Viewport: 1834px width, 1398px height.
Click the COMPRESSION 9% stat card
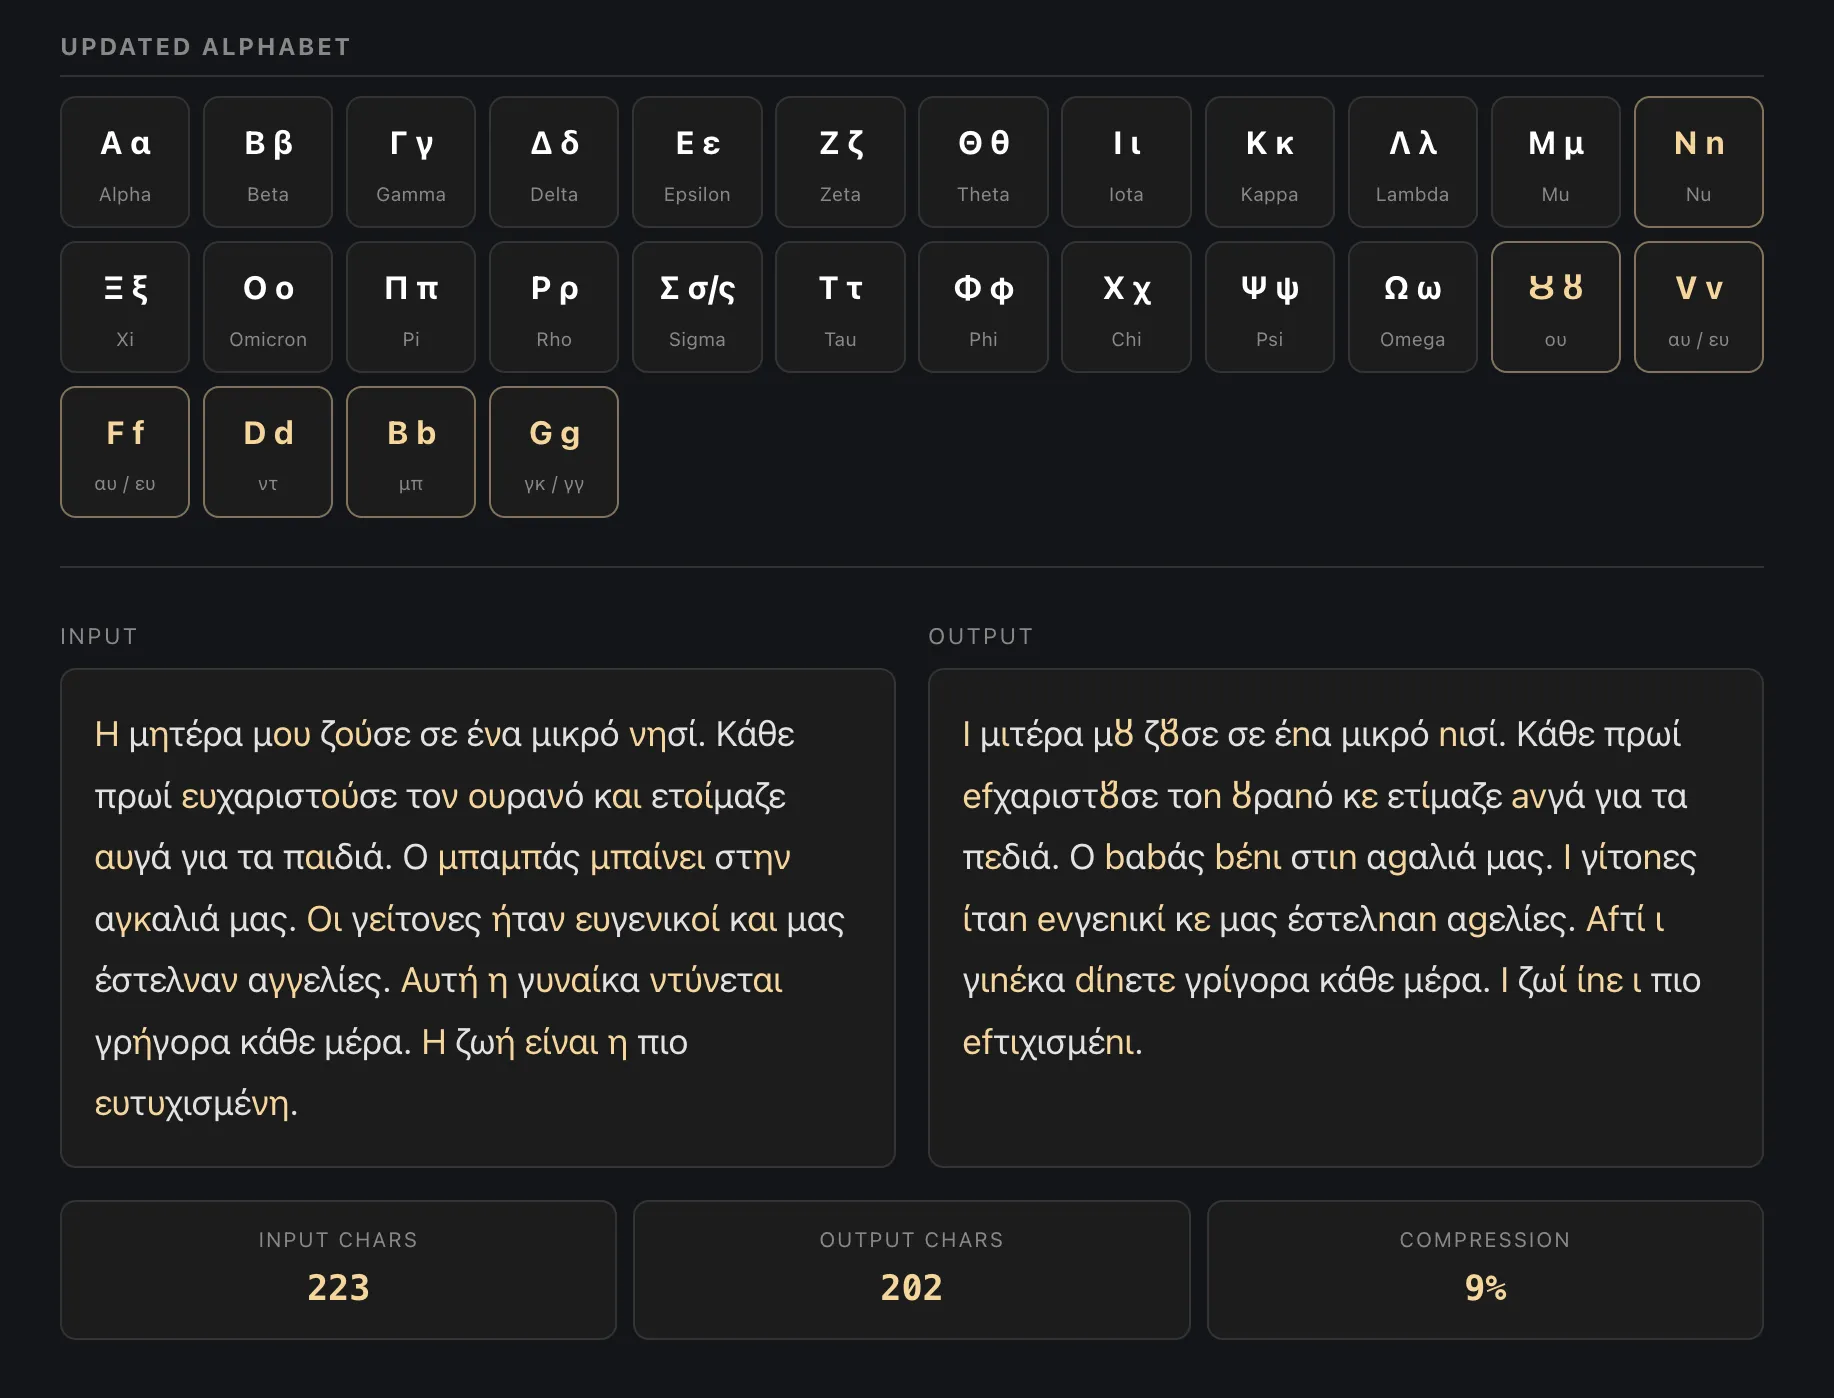click(1484, 1270)
